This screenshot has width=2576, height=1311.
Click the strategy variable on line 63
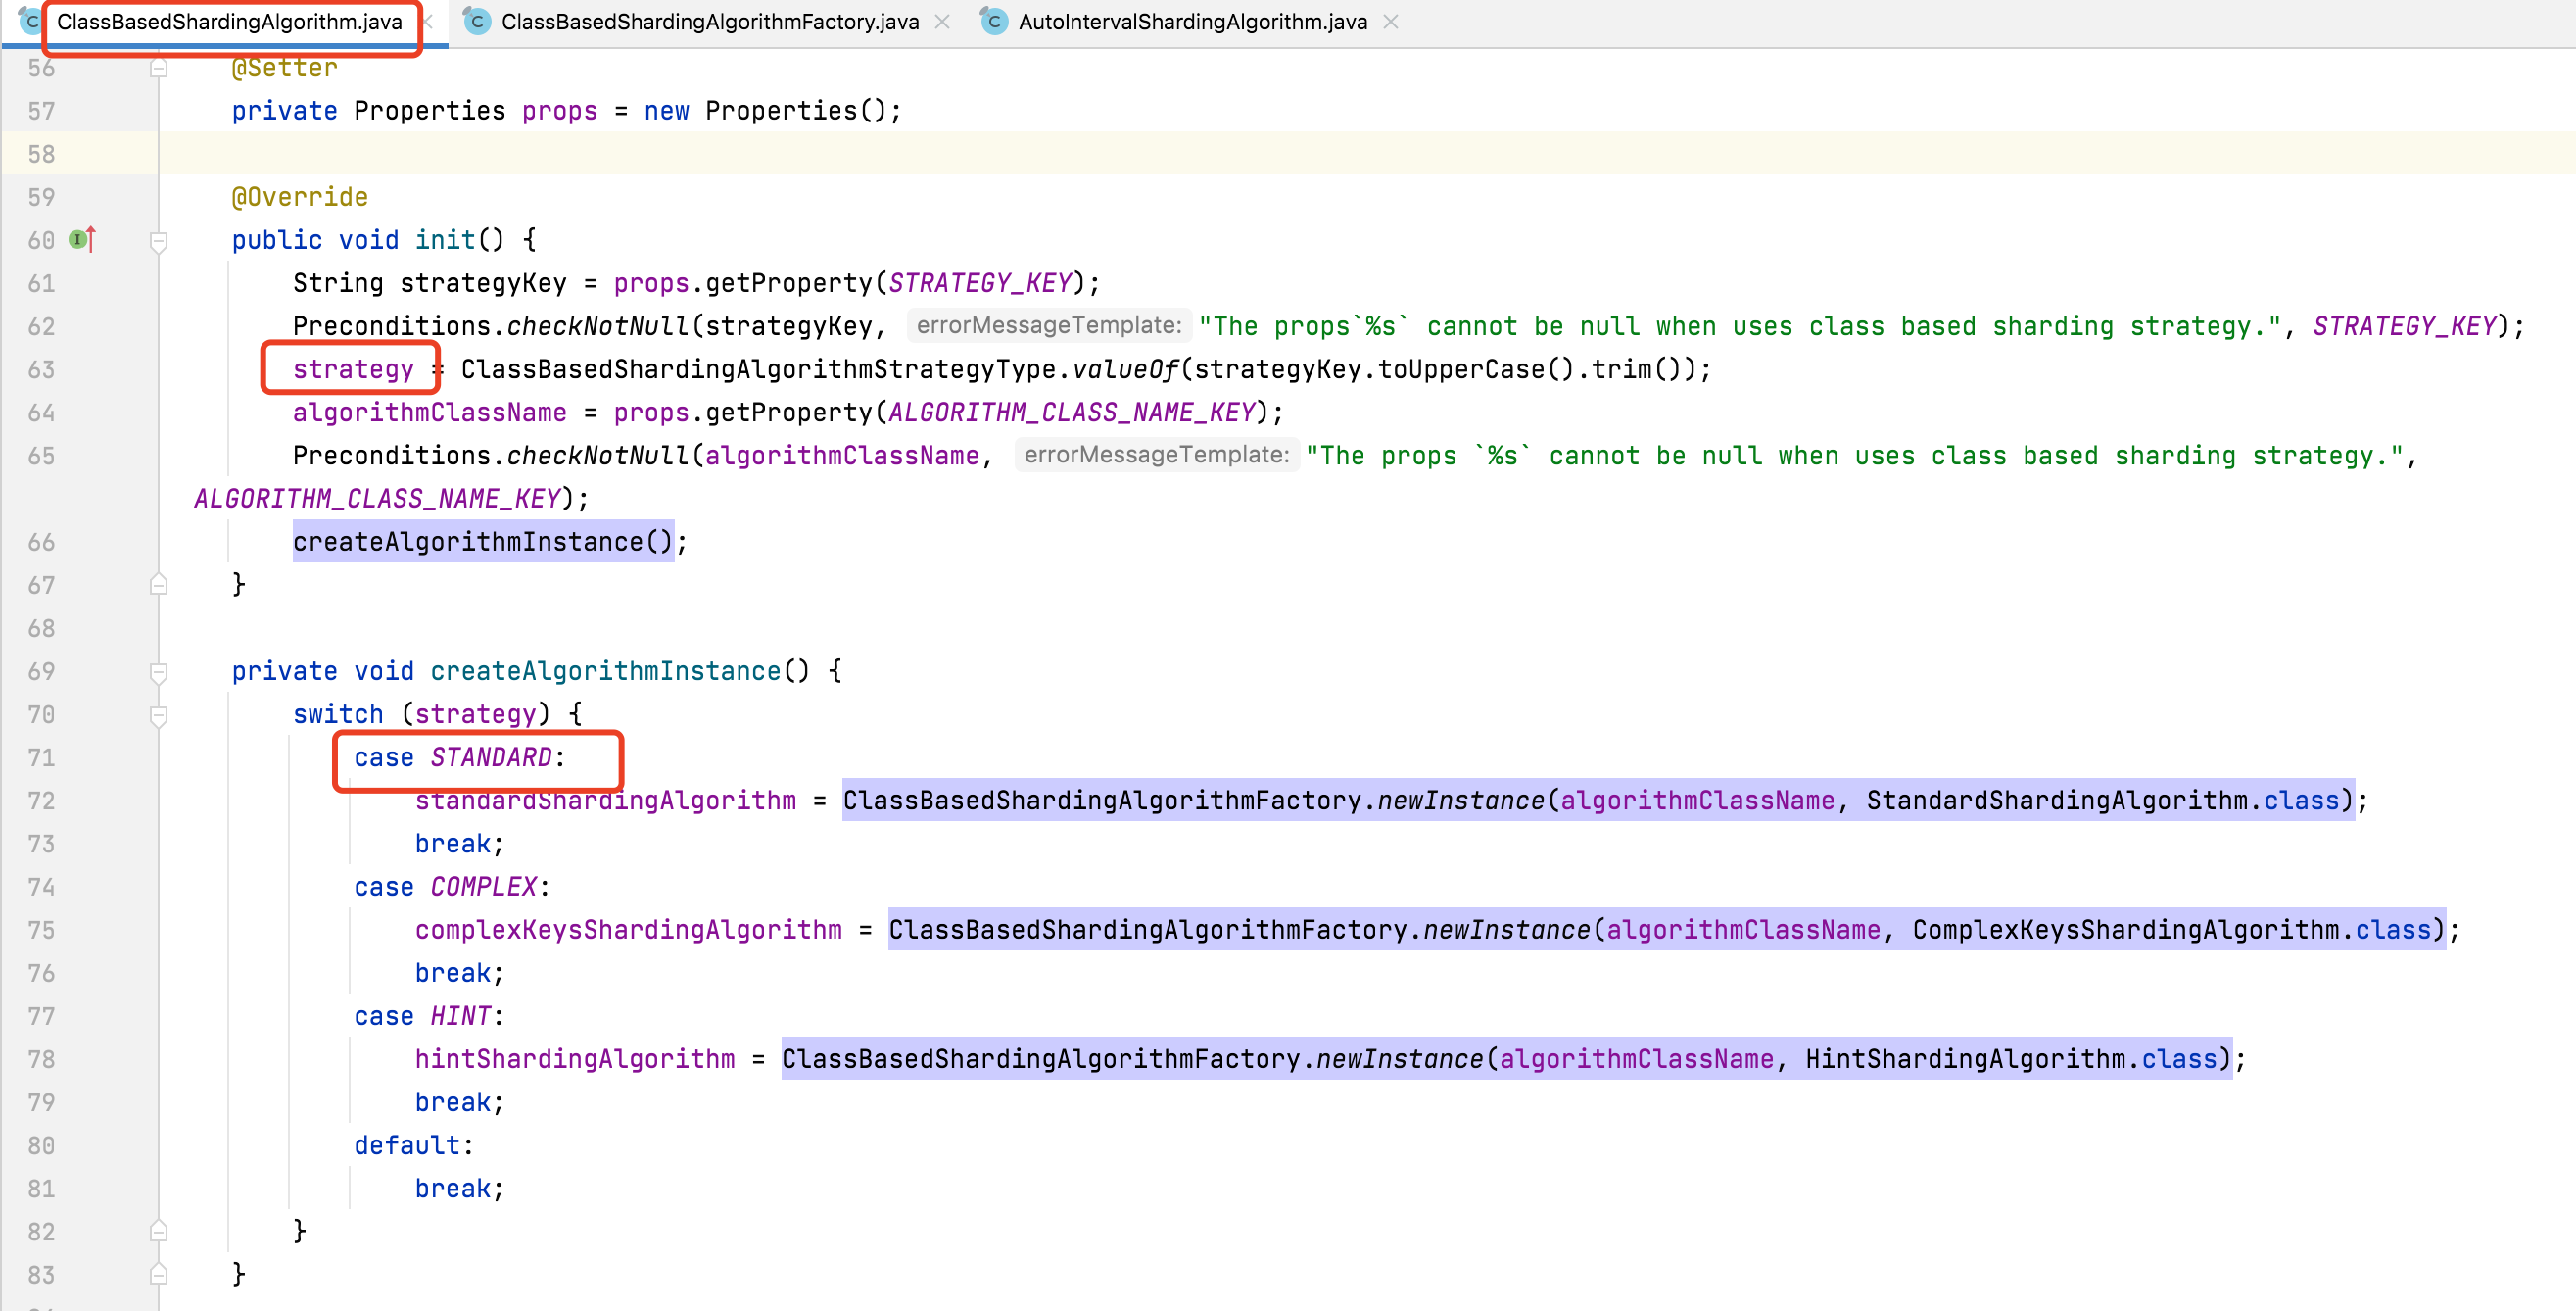click(x=352, y=368)
